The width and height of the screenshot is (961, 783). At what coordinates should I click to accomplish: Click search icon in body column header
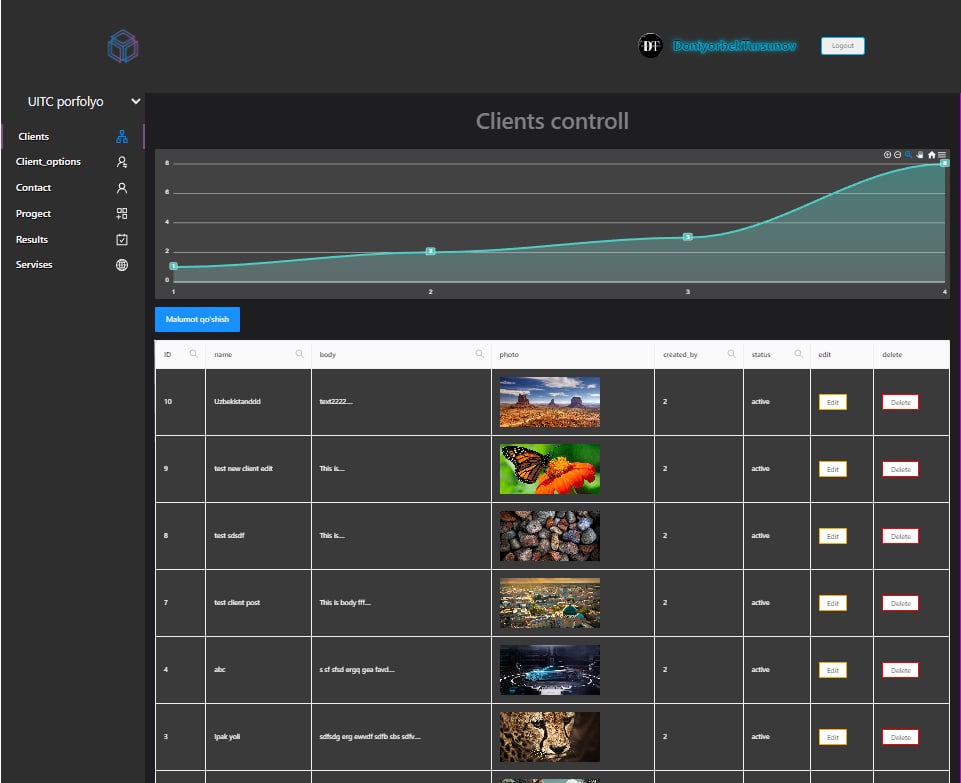tap(480, 354)
